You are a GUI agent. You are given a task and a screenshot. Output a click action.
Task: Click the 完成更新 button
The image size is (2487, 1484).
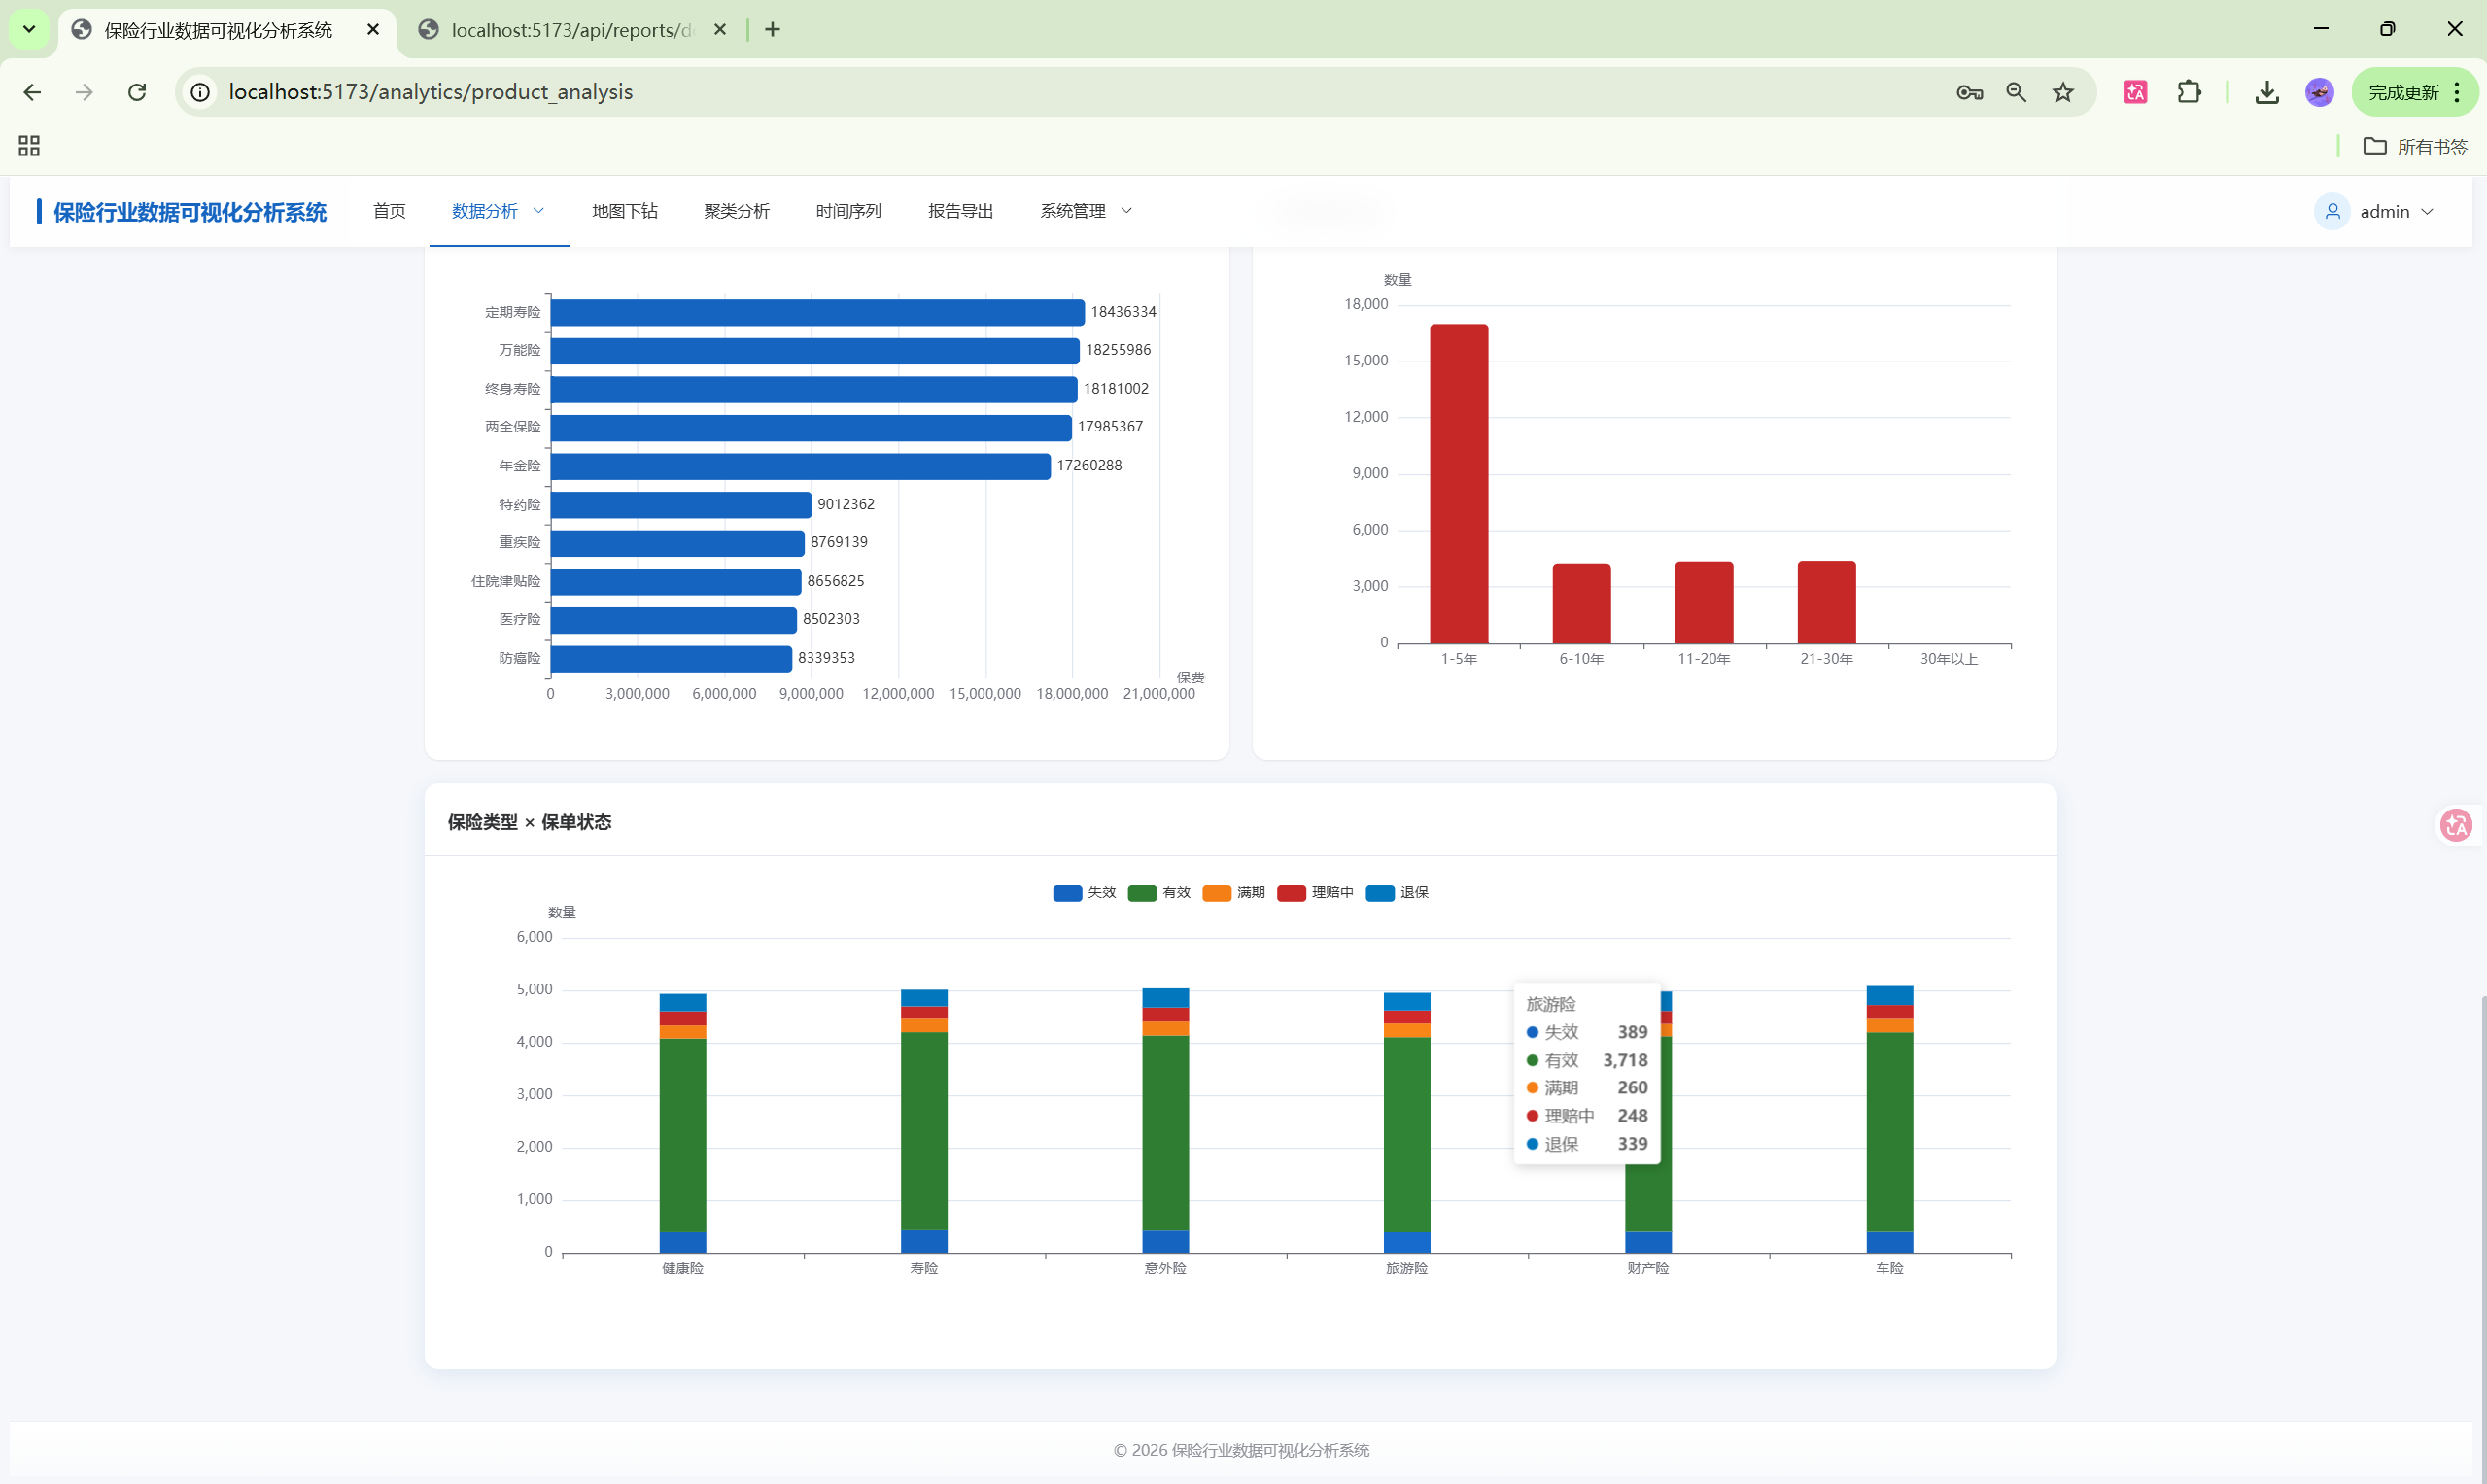click(2402, 92)
